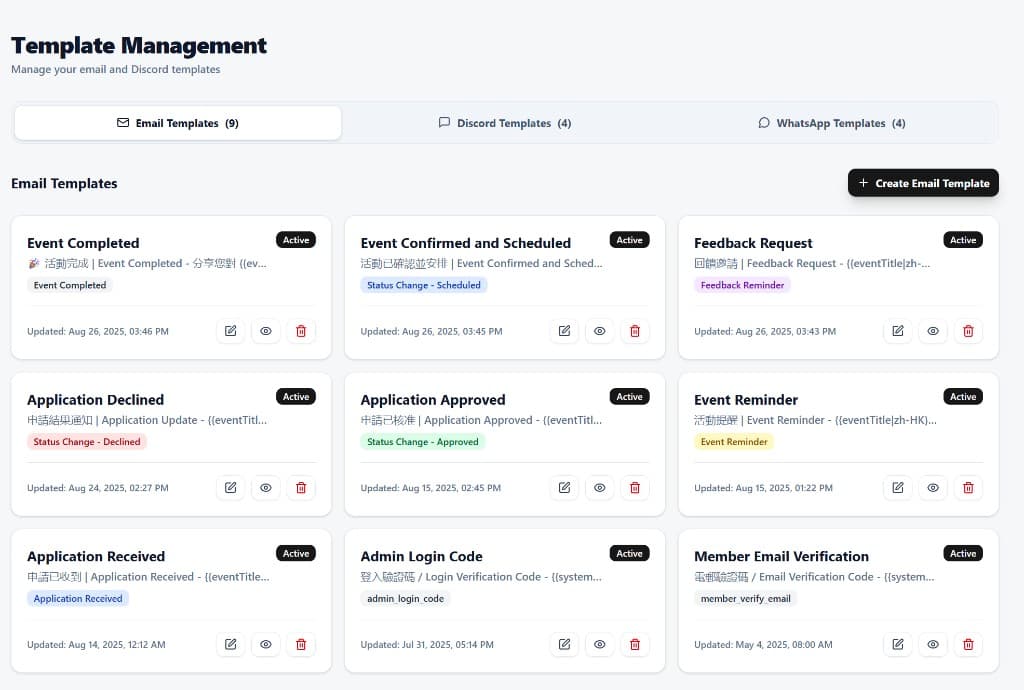The image size is (1024, 690).
Task: Preview the Feedback Request template
Action: point(933,331)
